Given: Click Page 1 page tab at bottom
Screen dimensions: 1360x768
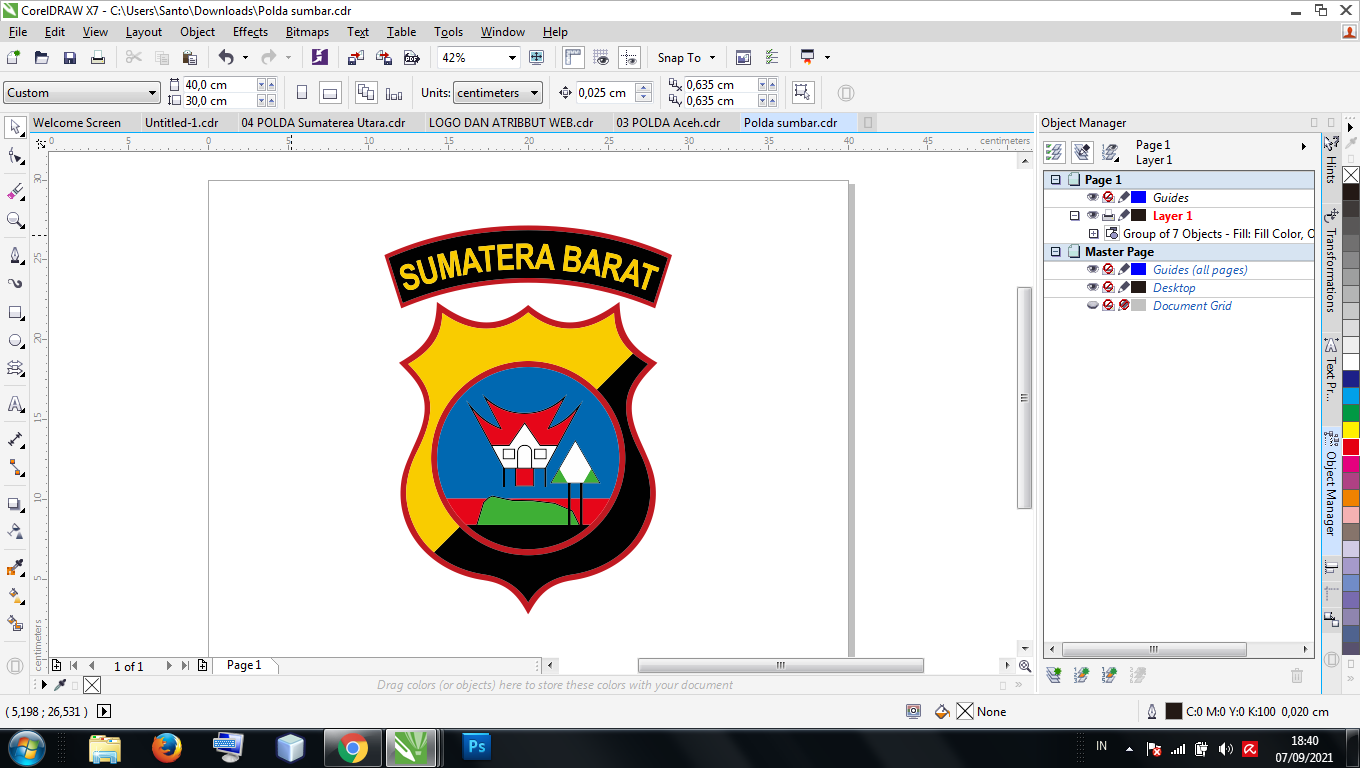Looking at the screenshot, I should point(244,665).
